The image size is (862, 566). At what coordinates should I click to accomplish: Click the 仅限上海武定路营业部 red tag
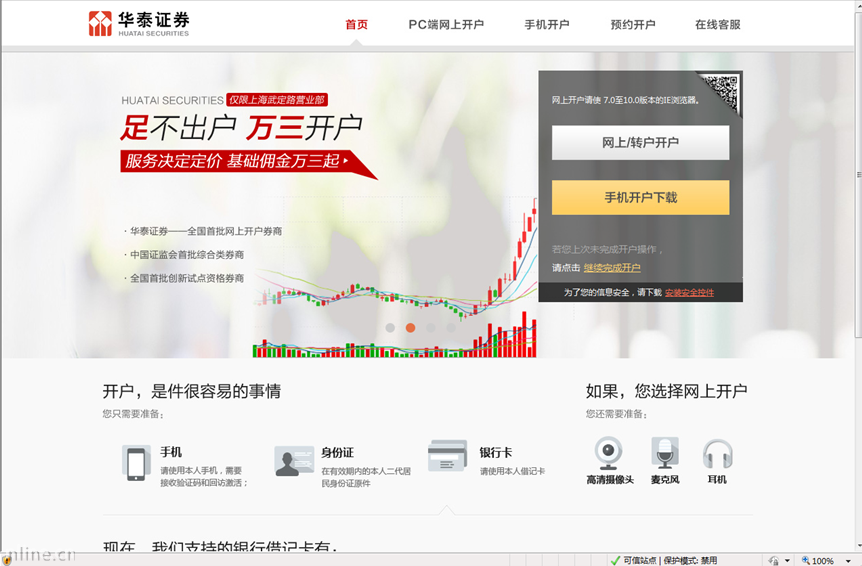277,99
